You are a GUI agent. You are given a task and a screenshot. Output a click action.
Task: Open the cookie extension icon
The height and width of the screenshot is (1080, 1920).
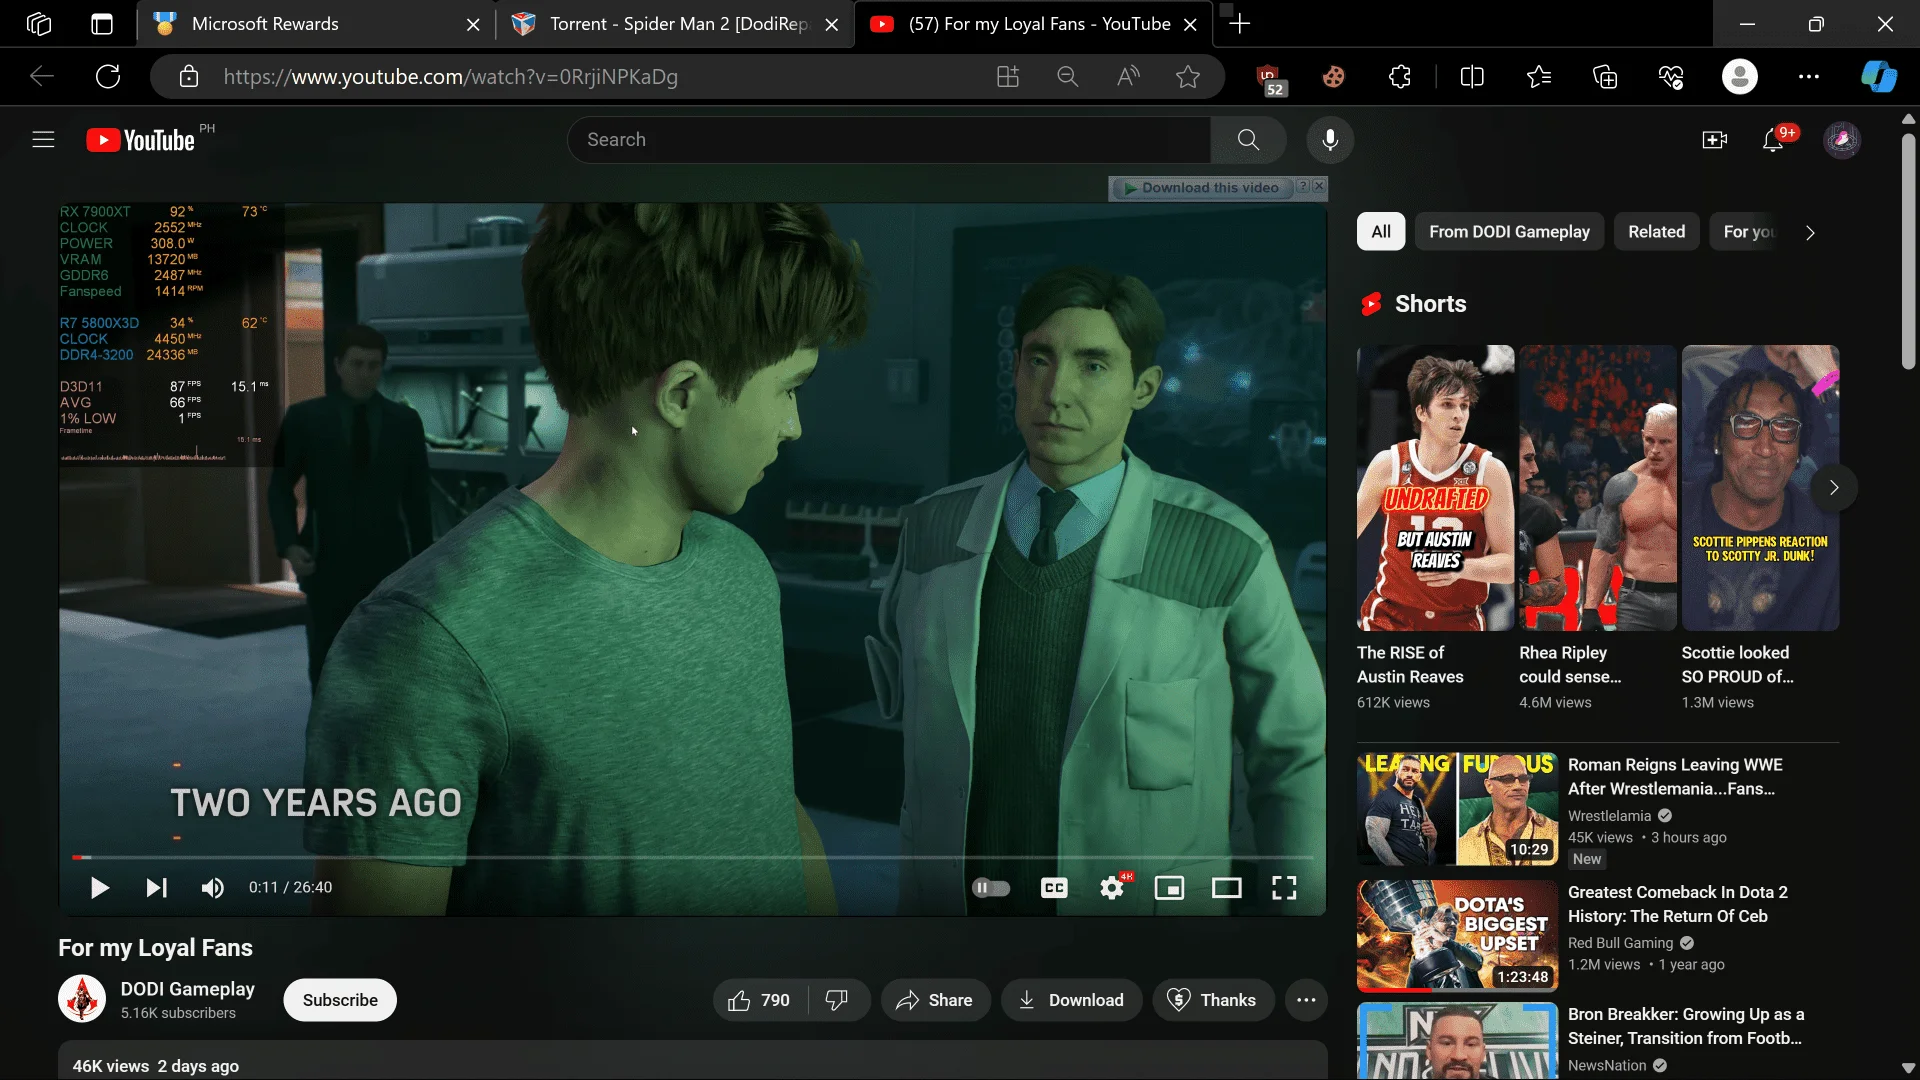point(1334,77)
